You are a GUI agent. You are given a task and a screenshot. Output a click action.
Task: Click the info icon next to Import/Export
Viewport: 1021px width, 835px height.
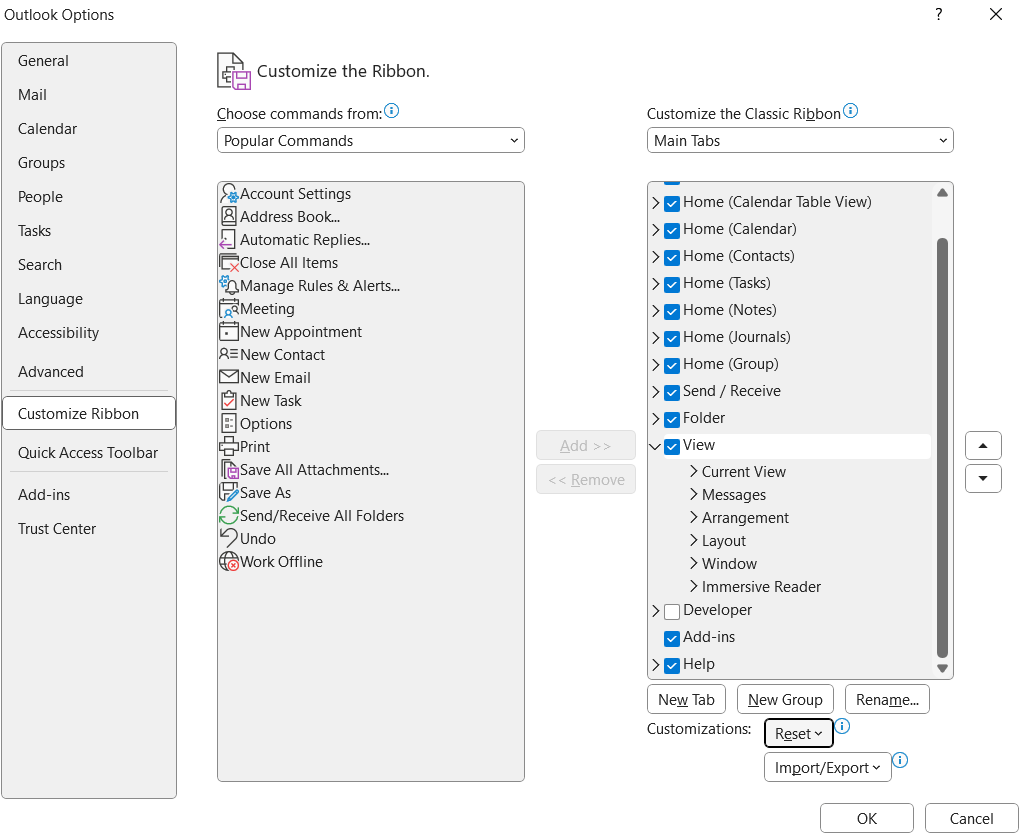[900, 759]
